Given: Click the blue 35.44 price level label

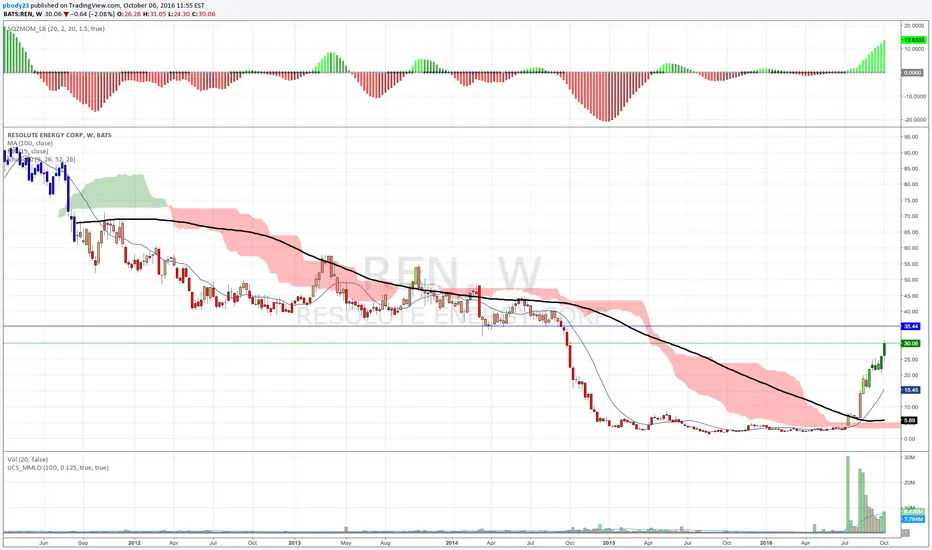Looking at the screenshot, I should tap(911, 326).
